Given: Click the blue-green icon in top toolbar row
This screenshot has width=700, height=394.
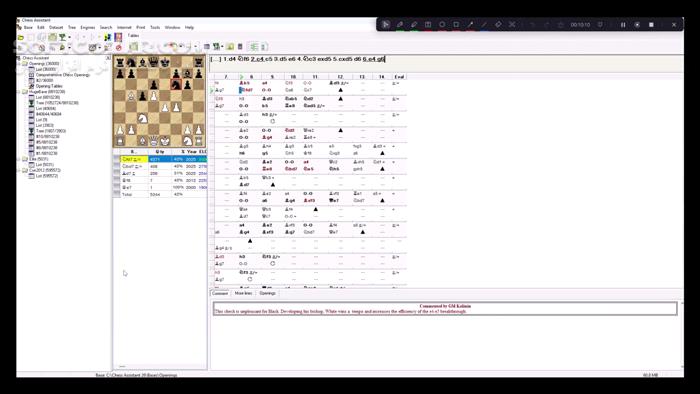Looking at the screenshot, I should (108, 37).
